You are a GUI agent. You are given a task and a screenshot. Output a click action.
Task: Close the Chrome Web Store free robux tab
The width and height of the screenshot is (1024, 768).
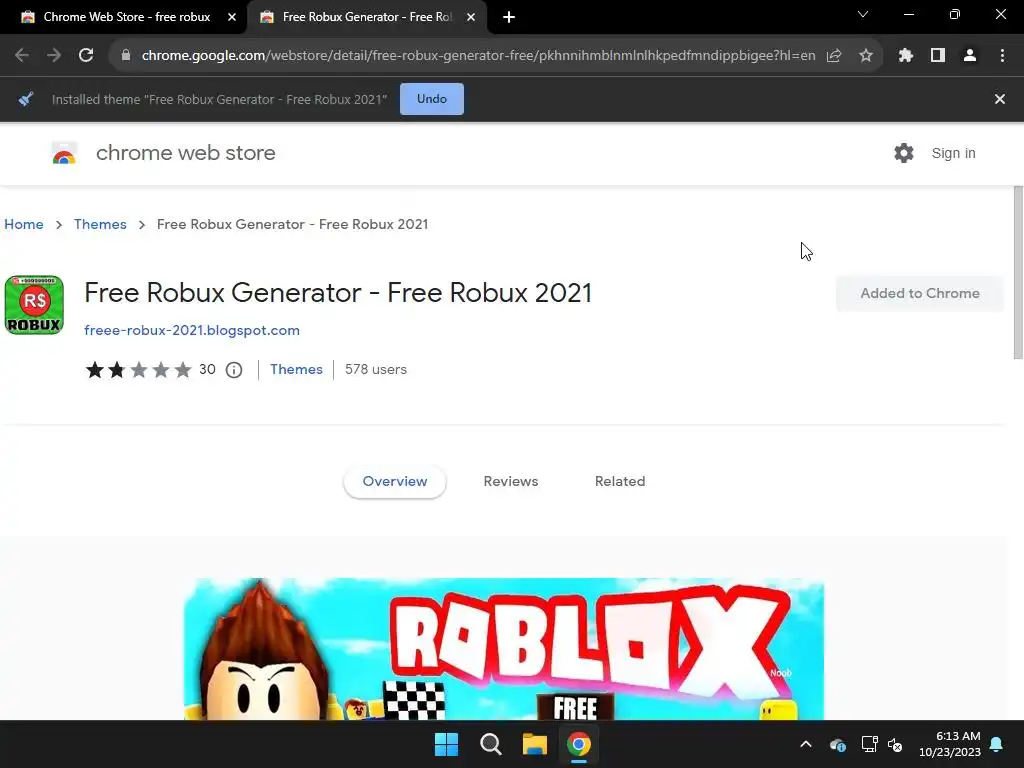[x=232, y=17]
